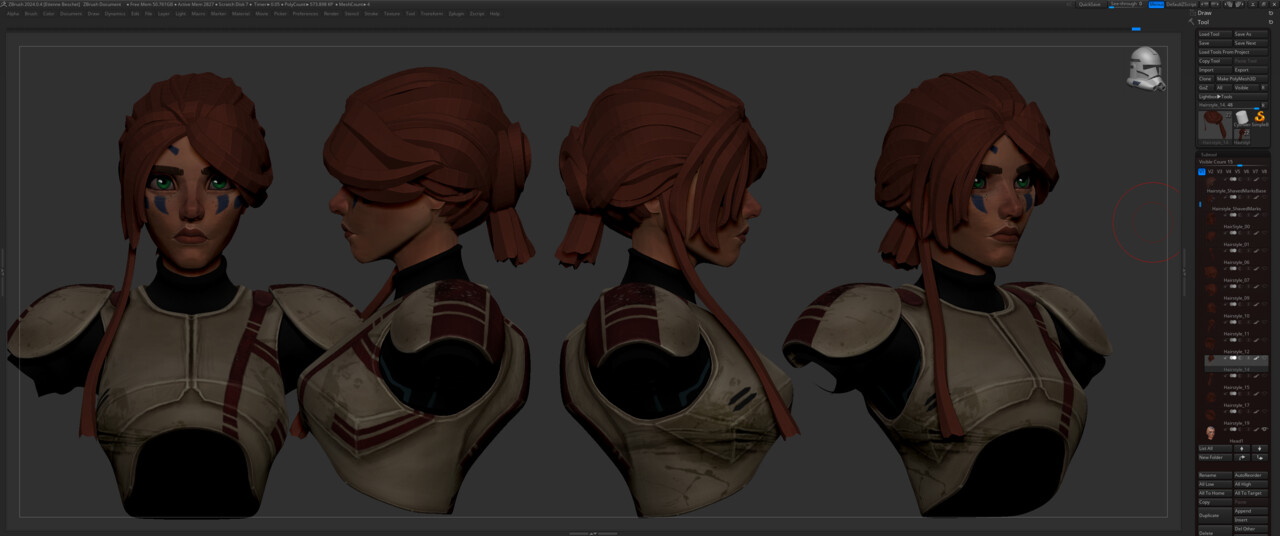Adjust the Visible Count slider
1280x536 pixels.
click(1233, 162)
